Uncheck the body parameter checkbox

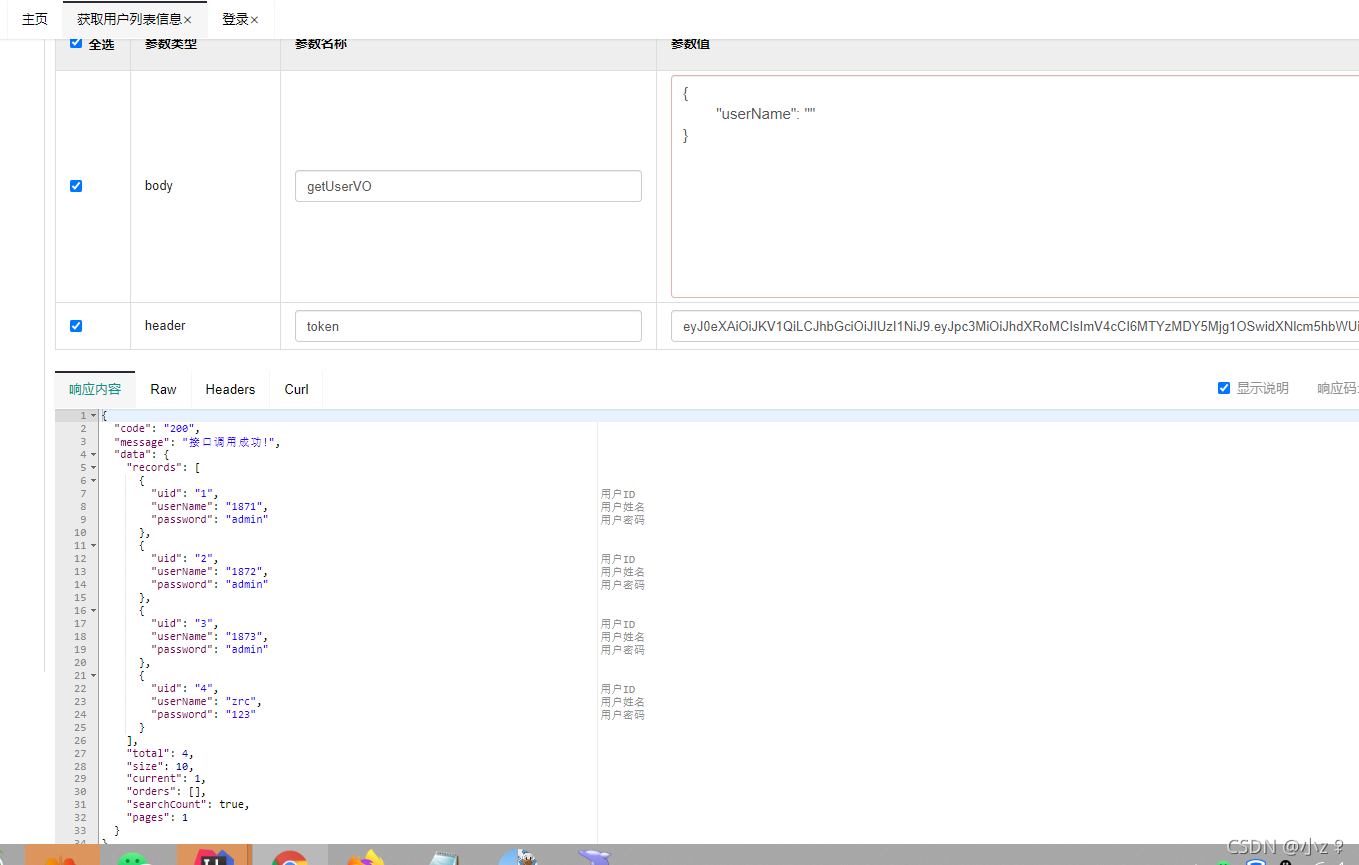(76, 186)
